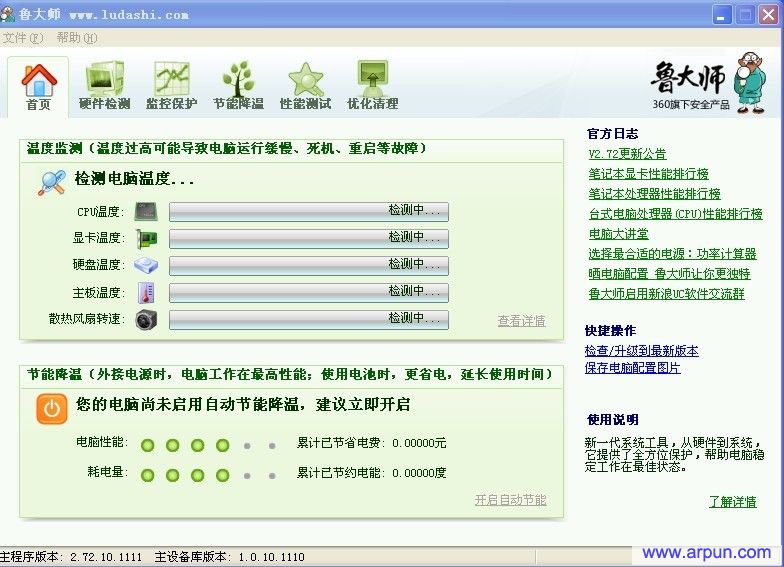The width and height of the screenshot is (784, 567).
Task: Click the 快捷操作 heading
Action: tap(610, 330)
